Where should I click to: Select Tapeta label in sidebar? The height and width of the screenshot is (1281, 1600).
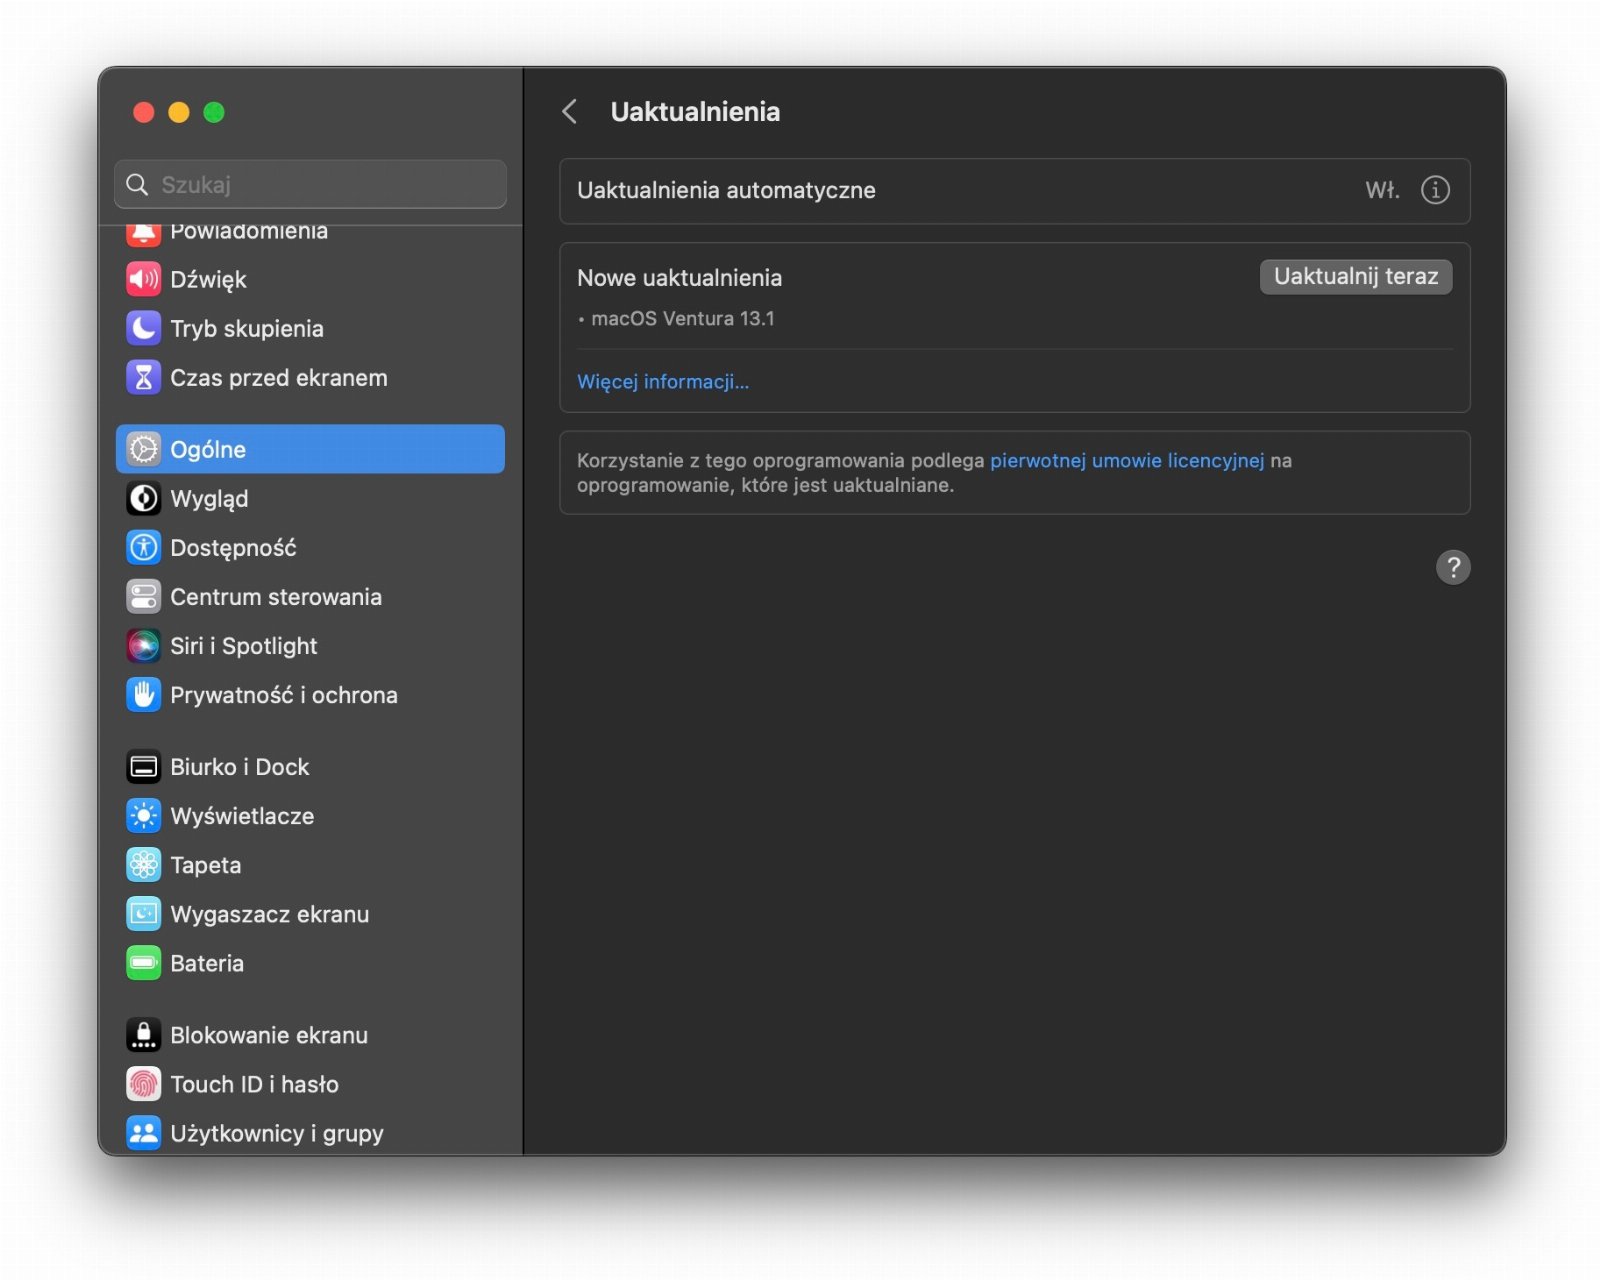point(206,866)
